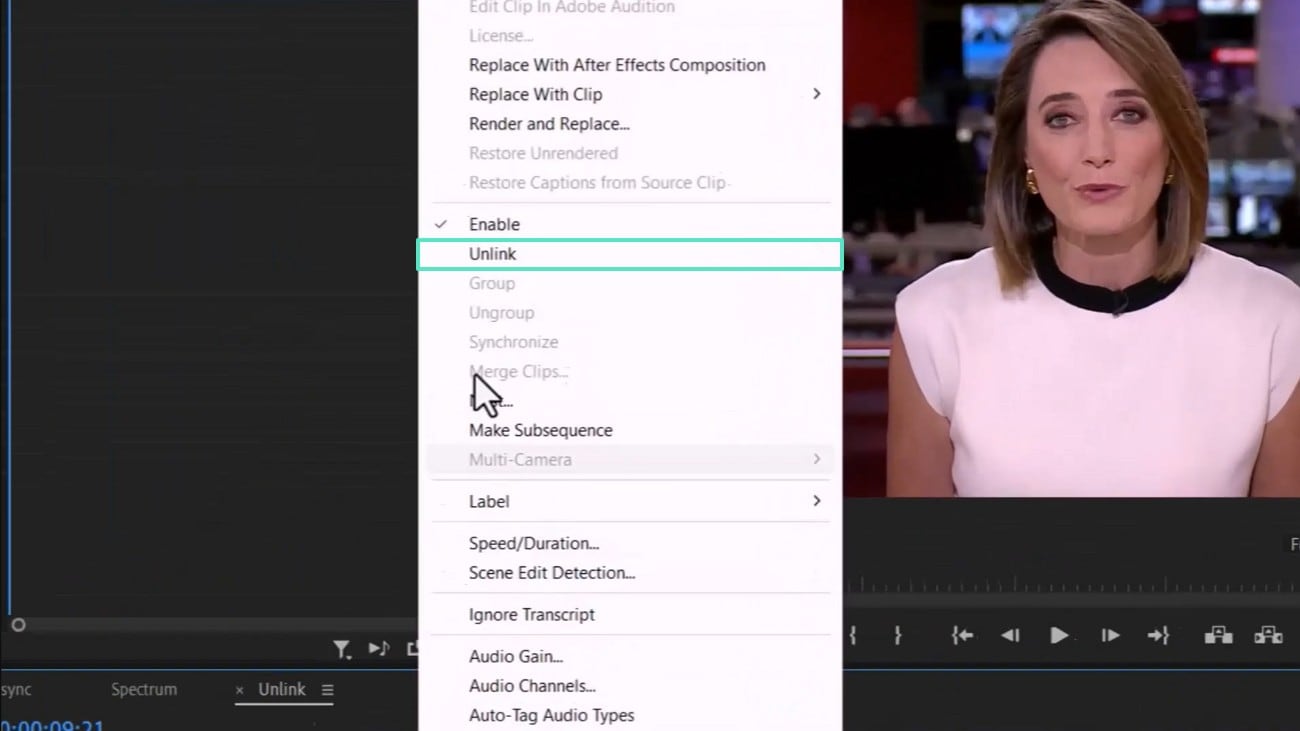Click the Mark Out bracket icon

point(898,634)
